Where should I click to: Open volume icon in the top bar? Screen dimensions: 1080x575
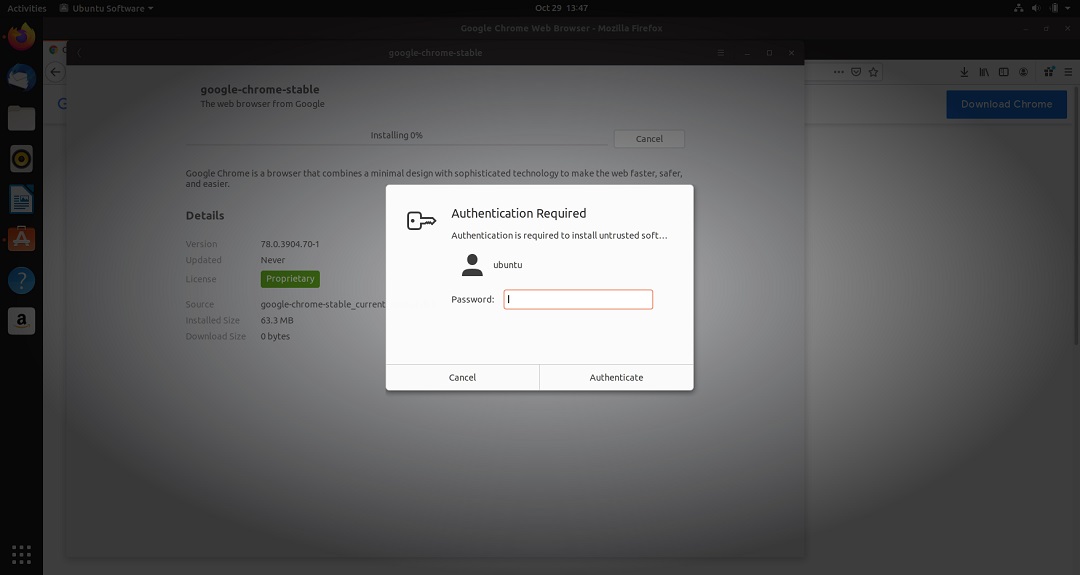(1036, 8)
